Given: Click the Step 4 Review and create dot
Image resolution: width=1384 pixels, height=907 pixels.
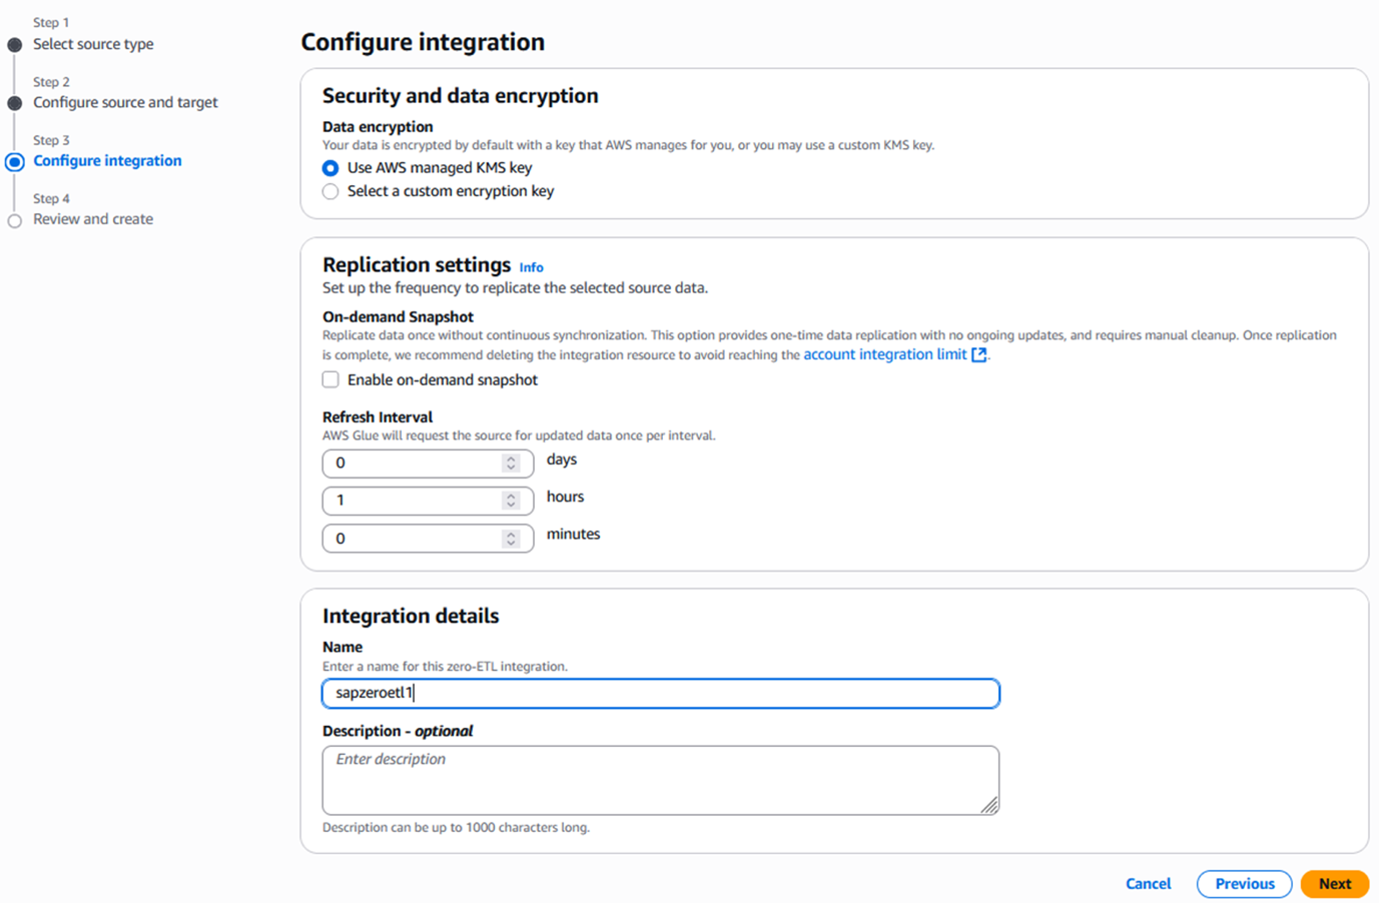Looking at the screenshot, I should coord(15,221).
